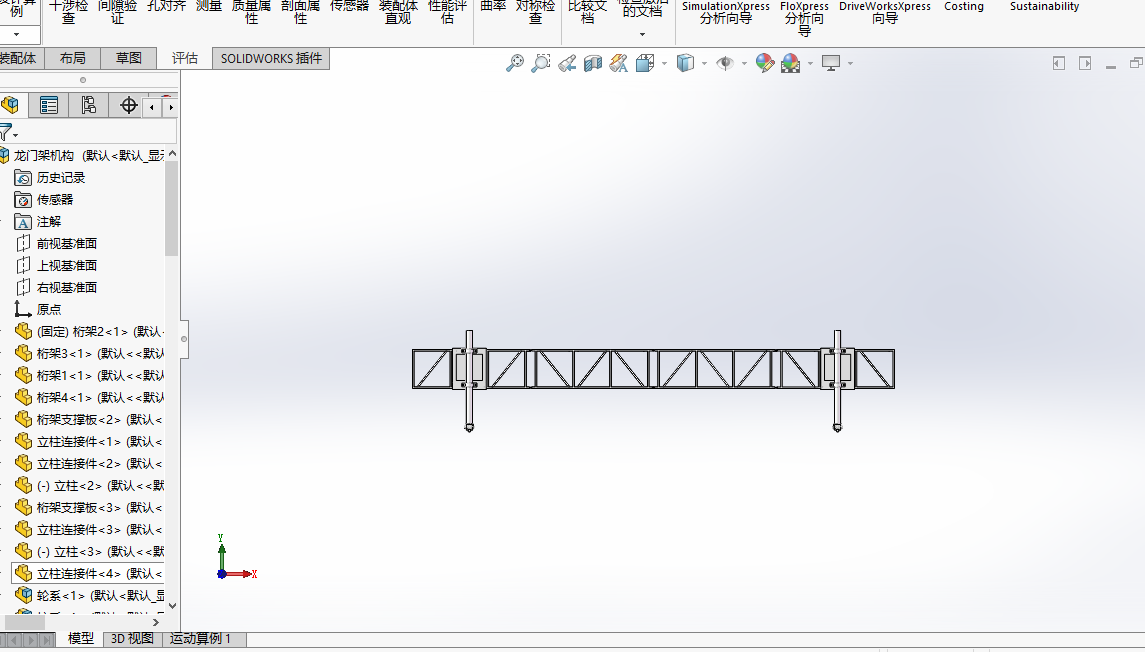The width and height of the screenshot is (1145, 652).
Task: Click the Zoom to Fit icon
Action: click(x=515, y=63)
